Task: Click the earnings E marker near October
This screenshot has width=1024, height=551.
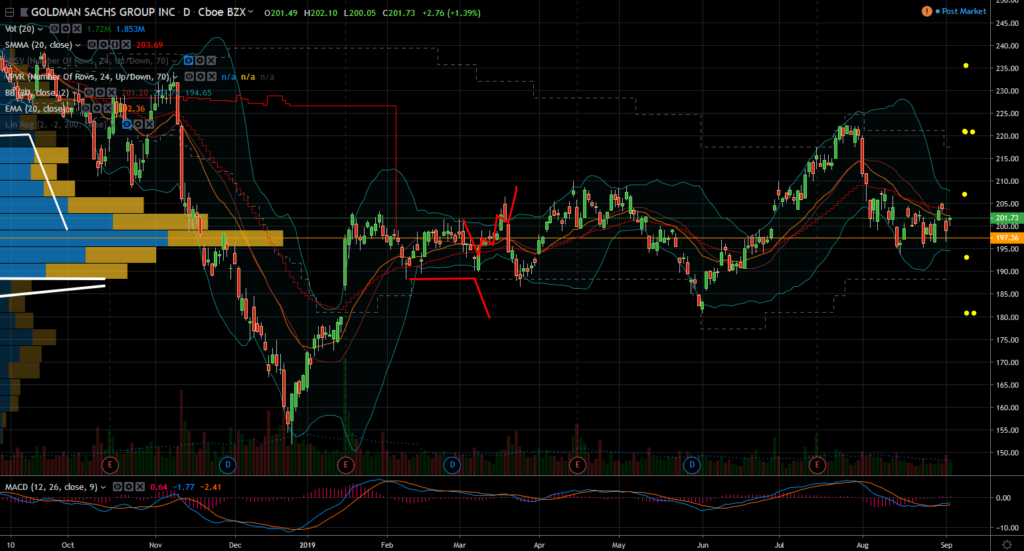Action: [110, 465]
